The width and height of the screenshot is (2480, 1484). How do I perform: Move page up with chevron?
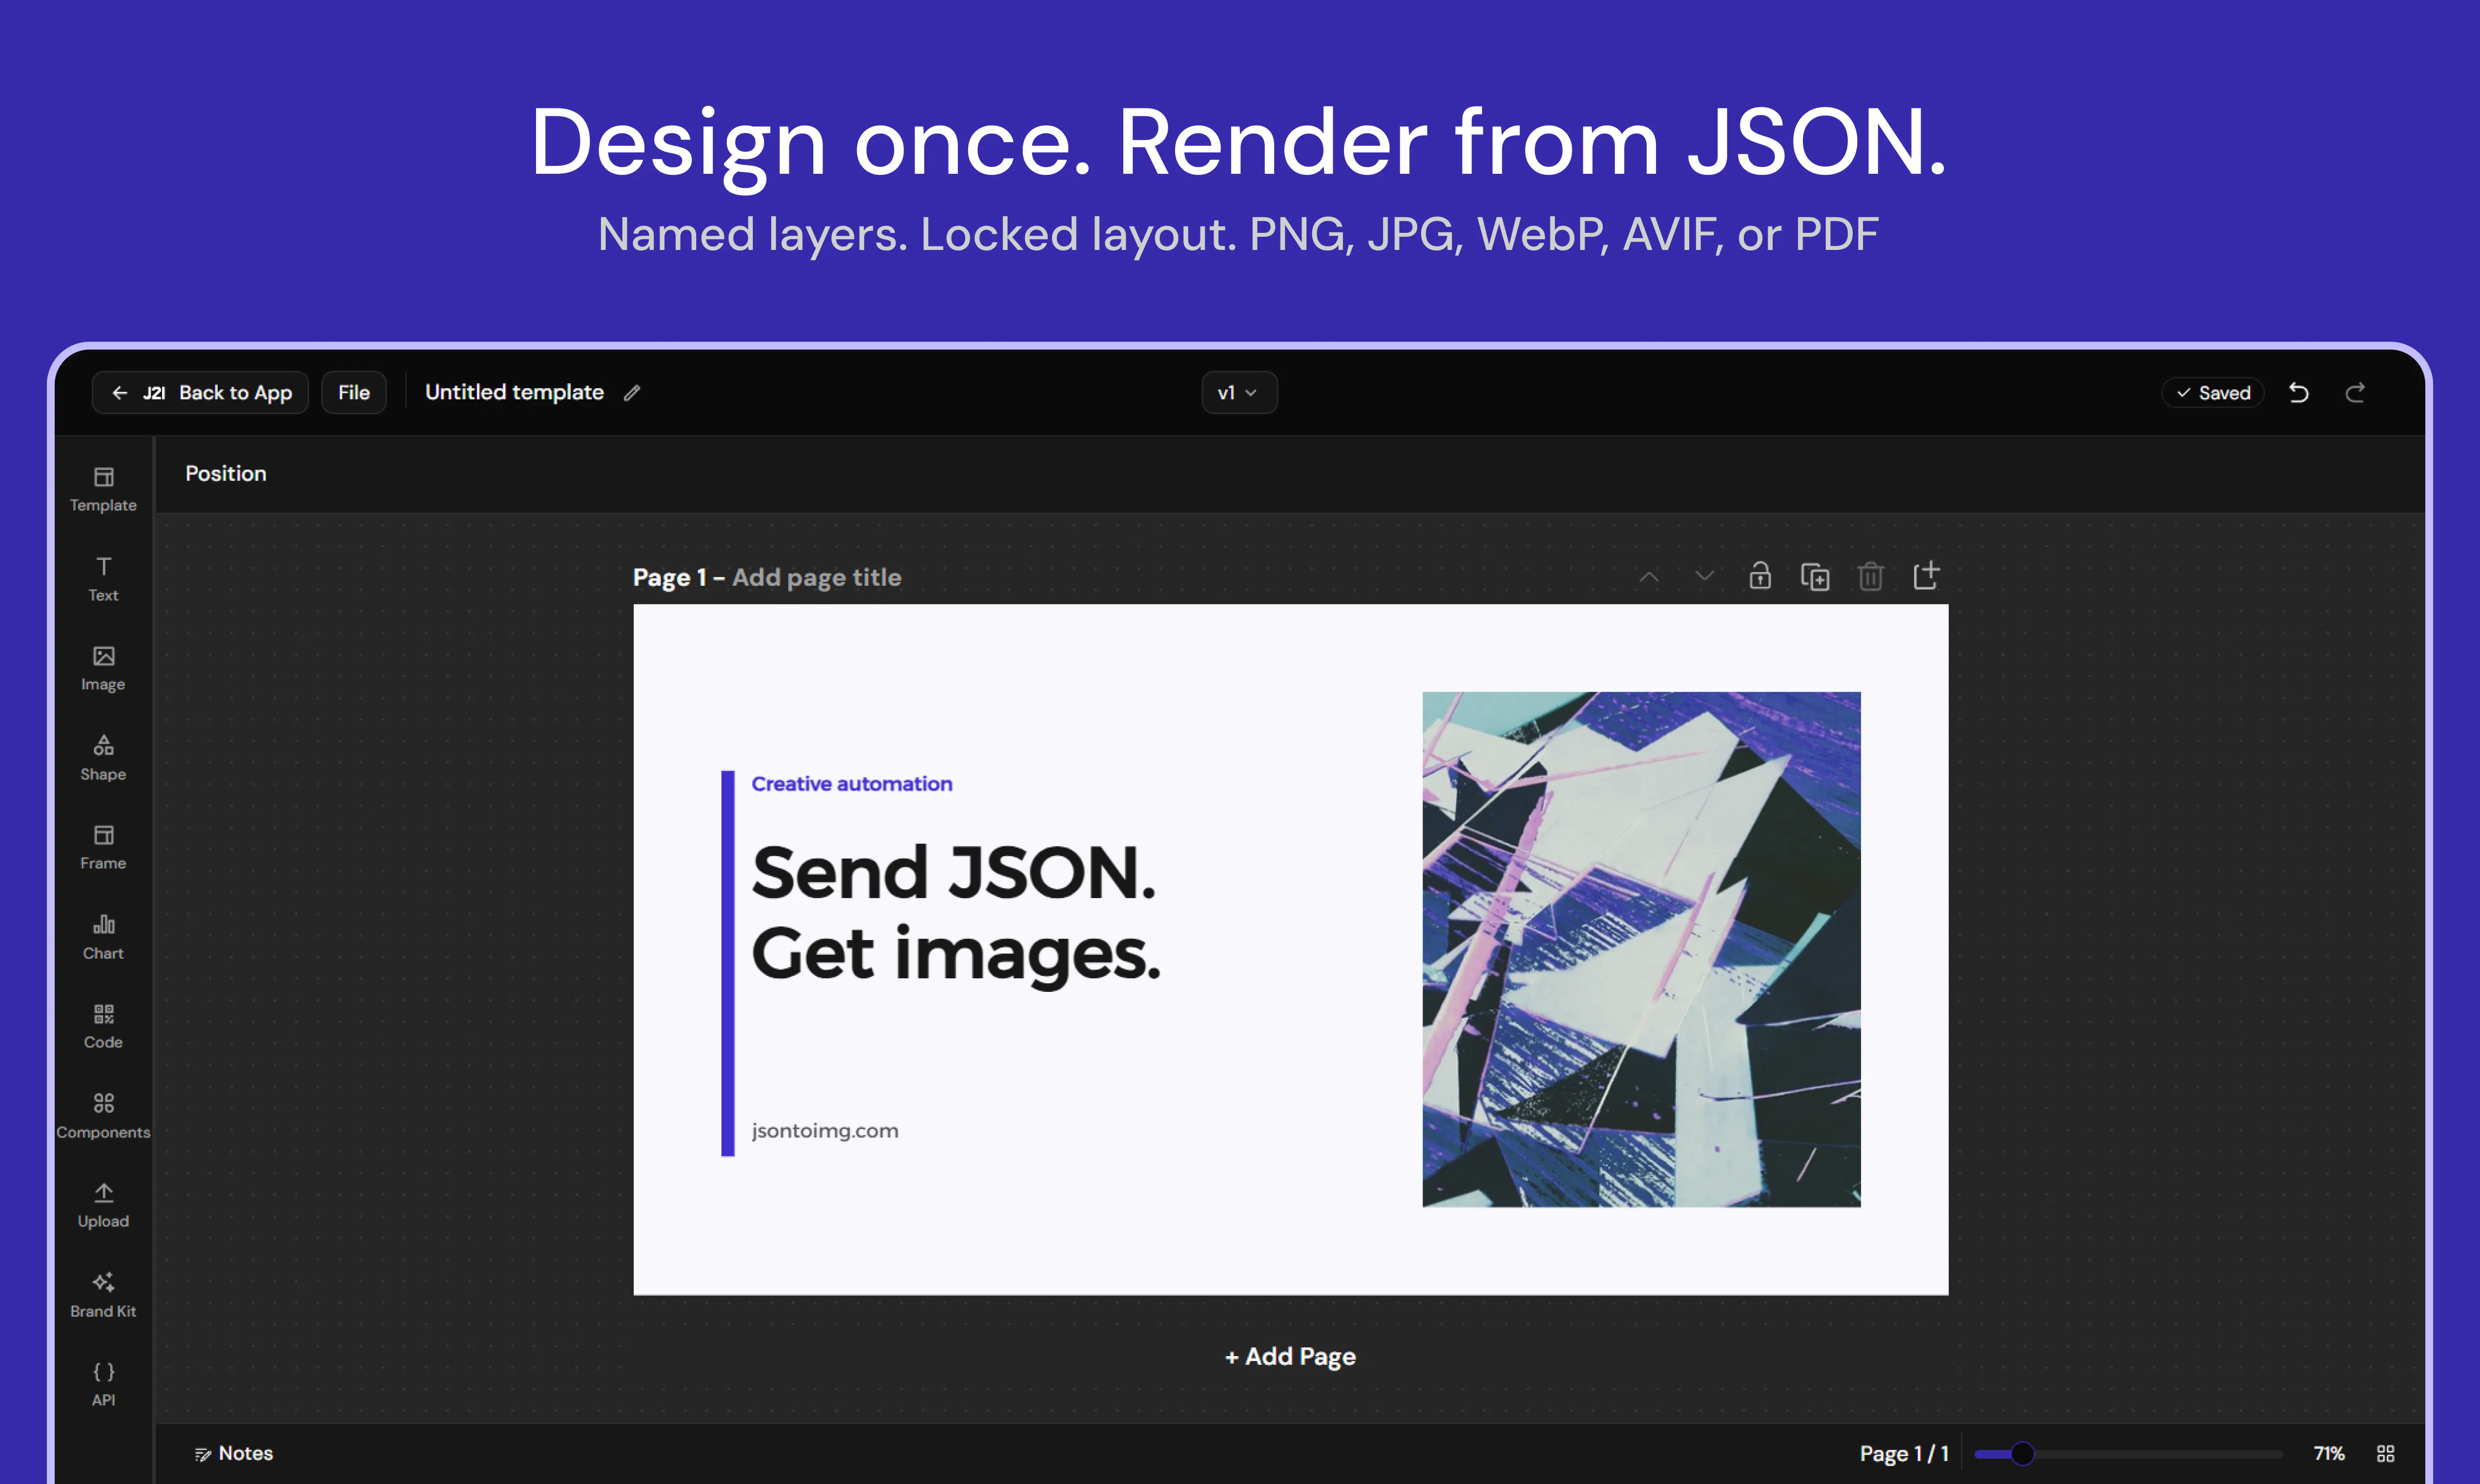pos(1649,577)
